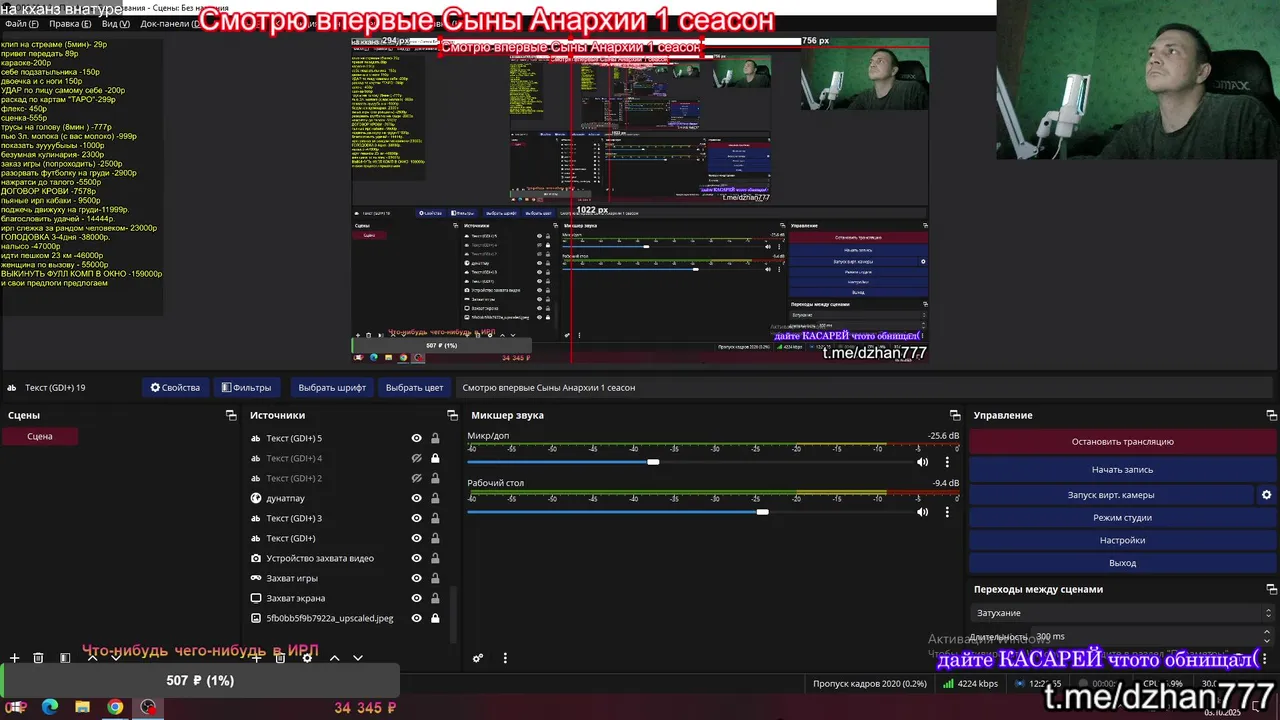
Task: Open Свойства for the selected source
Action: [x=175, y=387]
